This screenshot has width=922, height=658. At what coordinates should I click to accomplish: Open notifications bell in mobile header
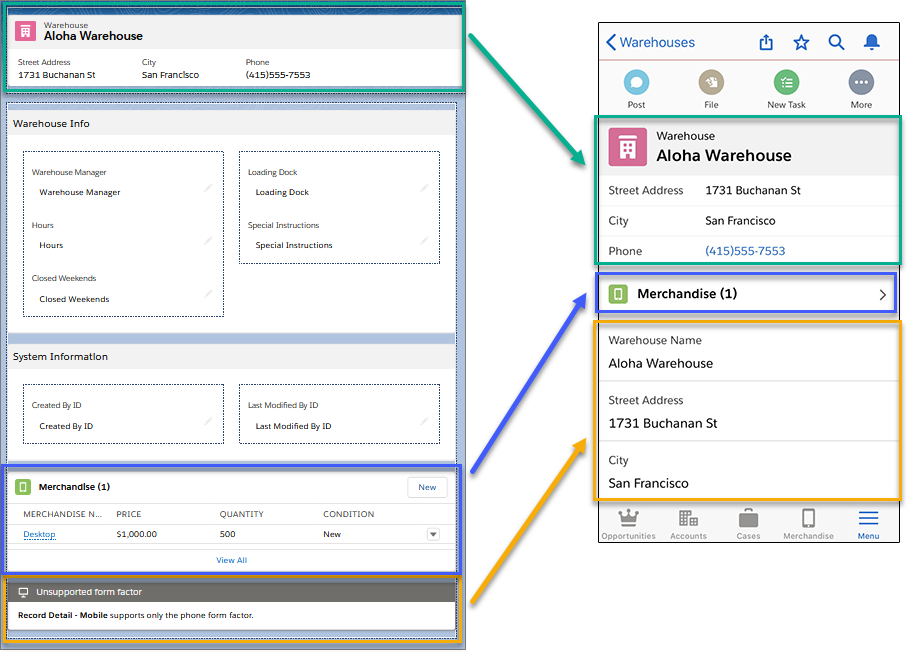pos(872,42)
